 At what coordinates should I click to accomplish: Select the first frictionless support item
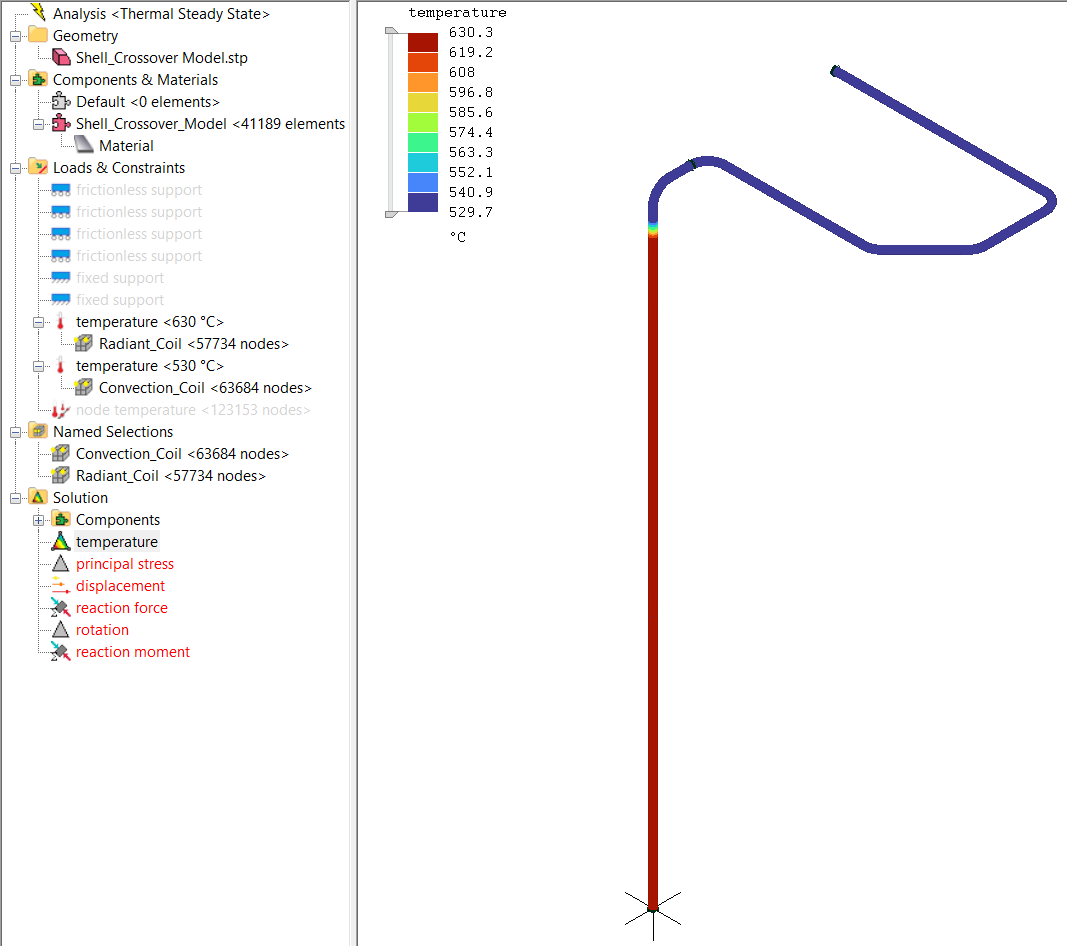coord(138,190)
